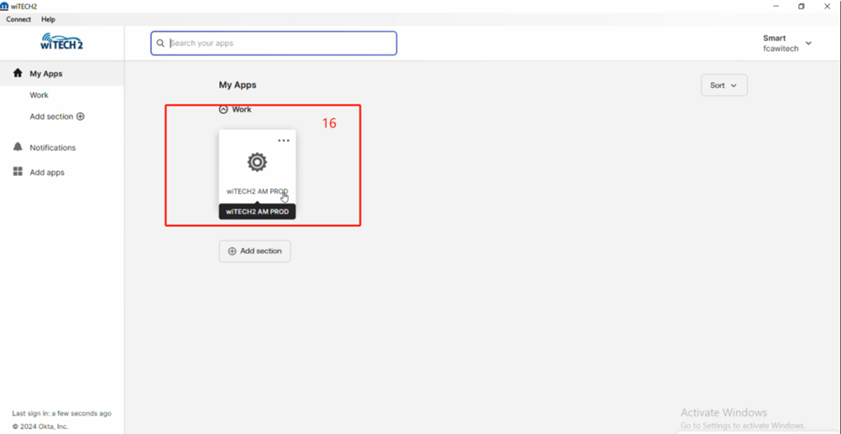
Task: Select My Apps home icon
Action: coord(18,73)
